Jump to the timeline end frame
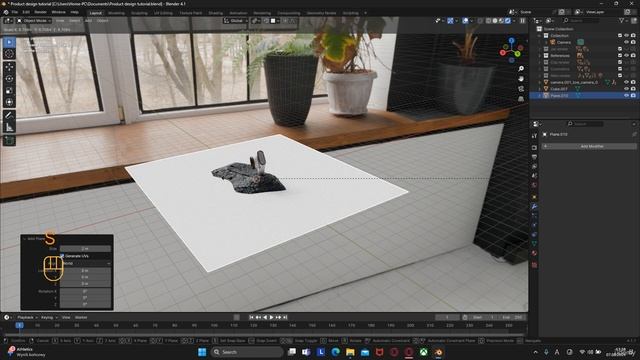The width and height of the screenshot is (640, 360). (x=285, y=317)
